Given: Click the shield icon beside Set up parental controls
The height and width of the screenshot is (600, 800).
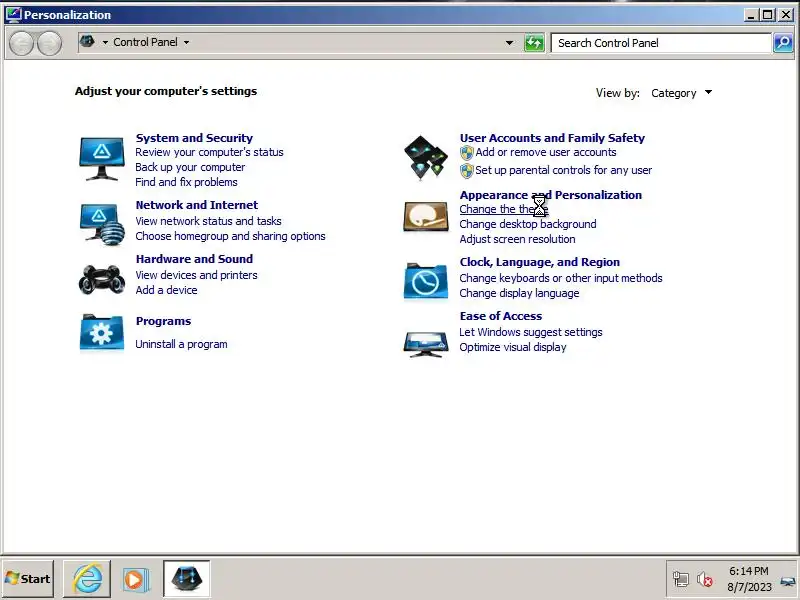Looking at the screenshot, I should [x=466, y=170].
